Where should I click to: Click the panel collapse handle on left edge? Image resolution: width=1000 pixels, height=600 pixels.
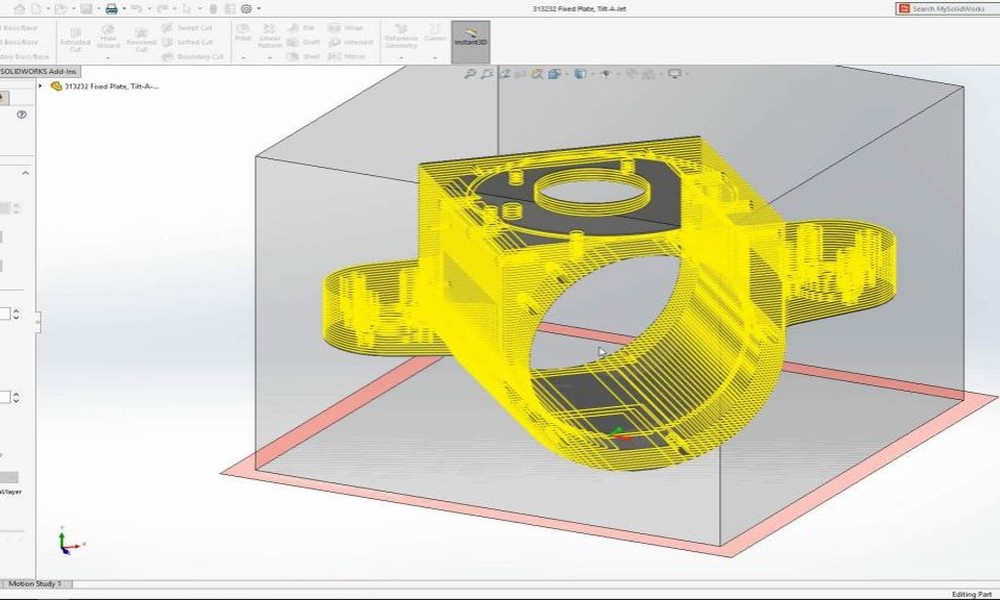[x=39, y=320]
